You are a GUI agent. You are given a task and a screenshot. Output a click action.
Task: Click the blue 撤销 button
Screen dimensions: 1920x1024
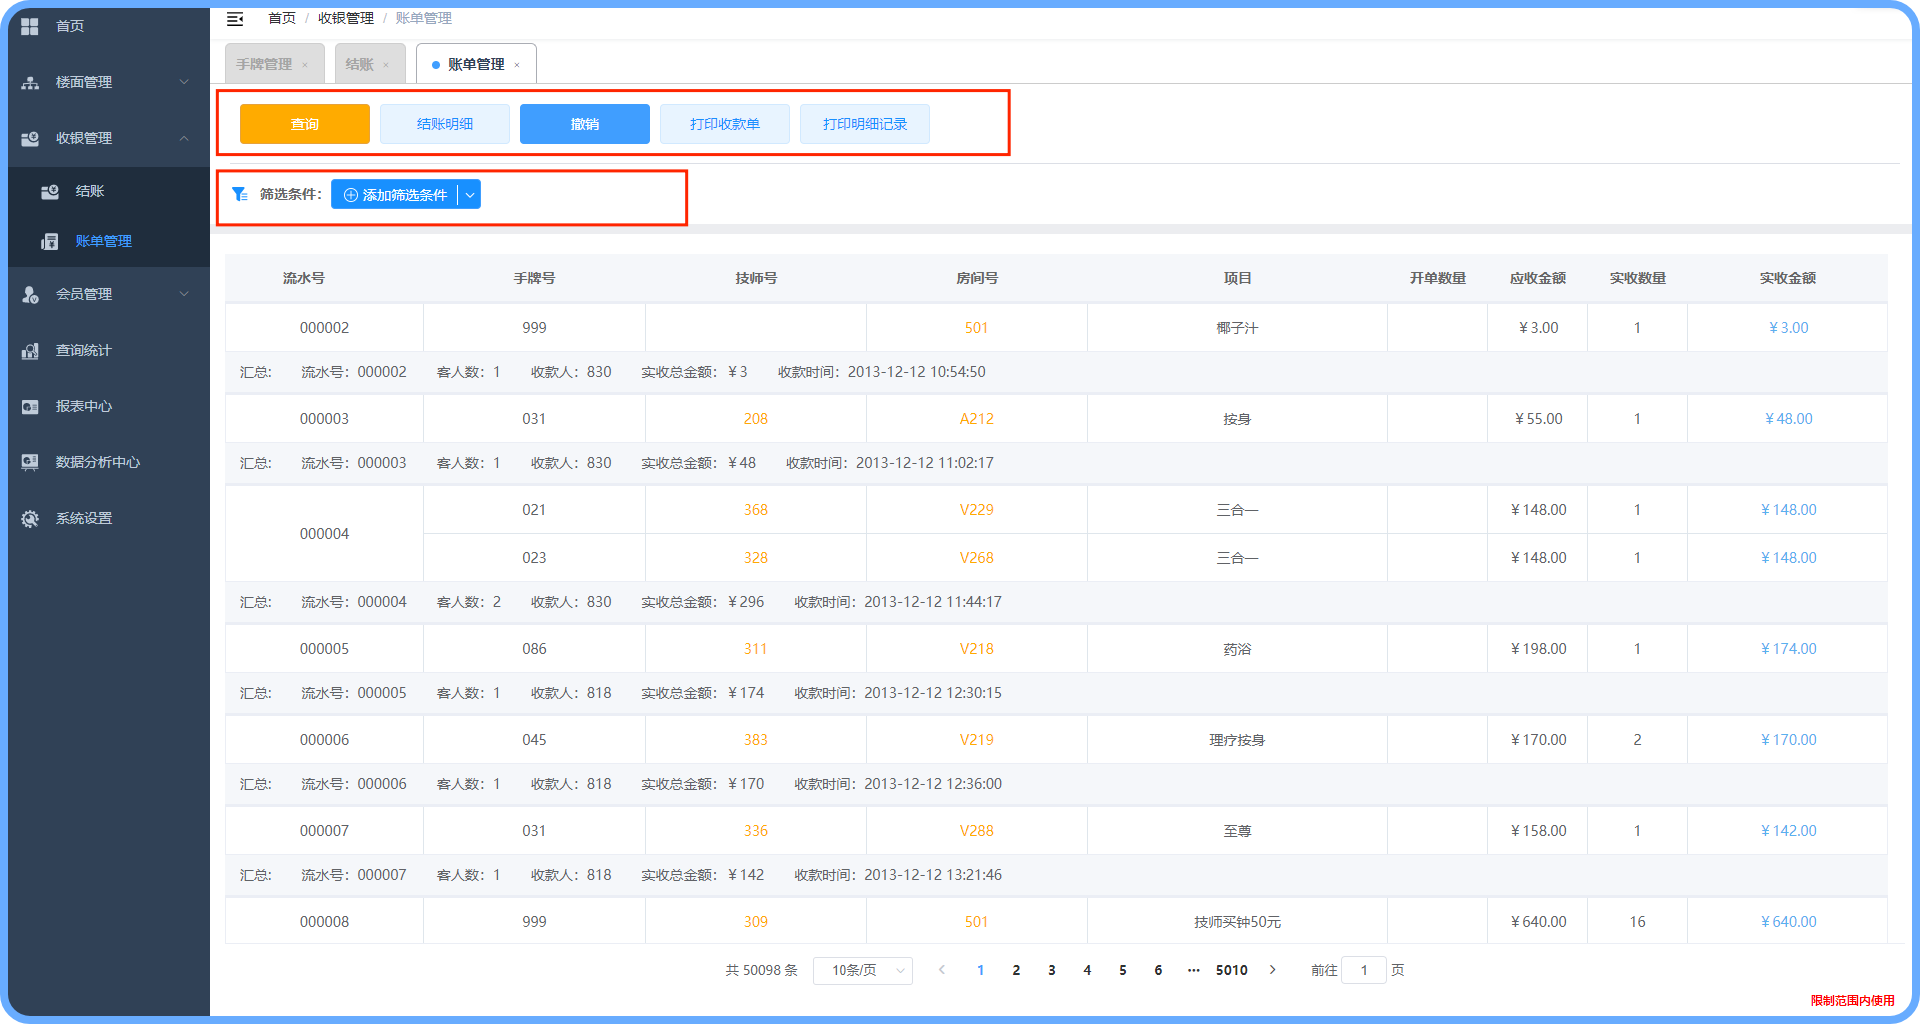tap(585, 124)
